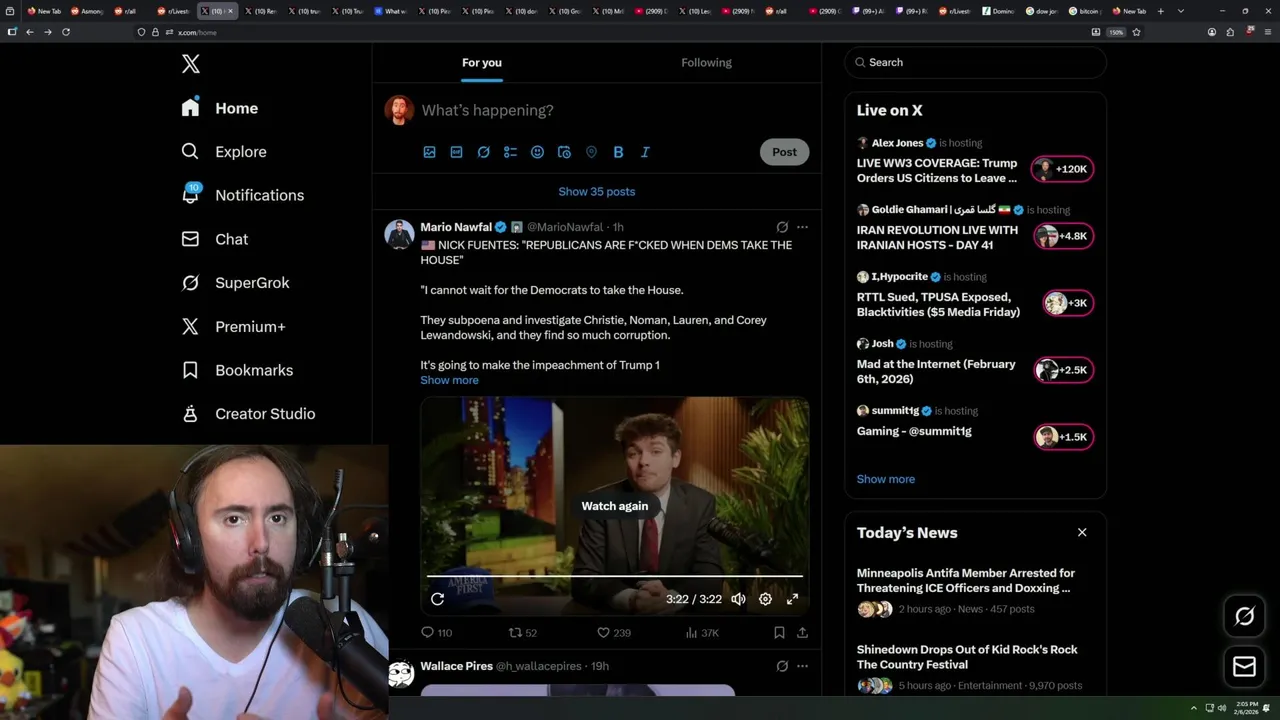
Task: Add media image to post
Action: 429,152
